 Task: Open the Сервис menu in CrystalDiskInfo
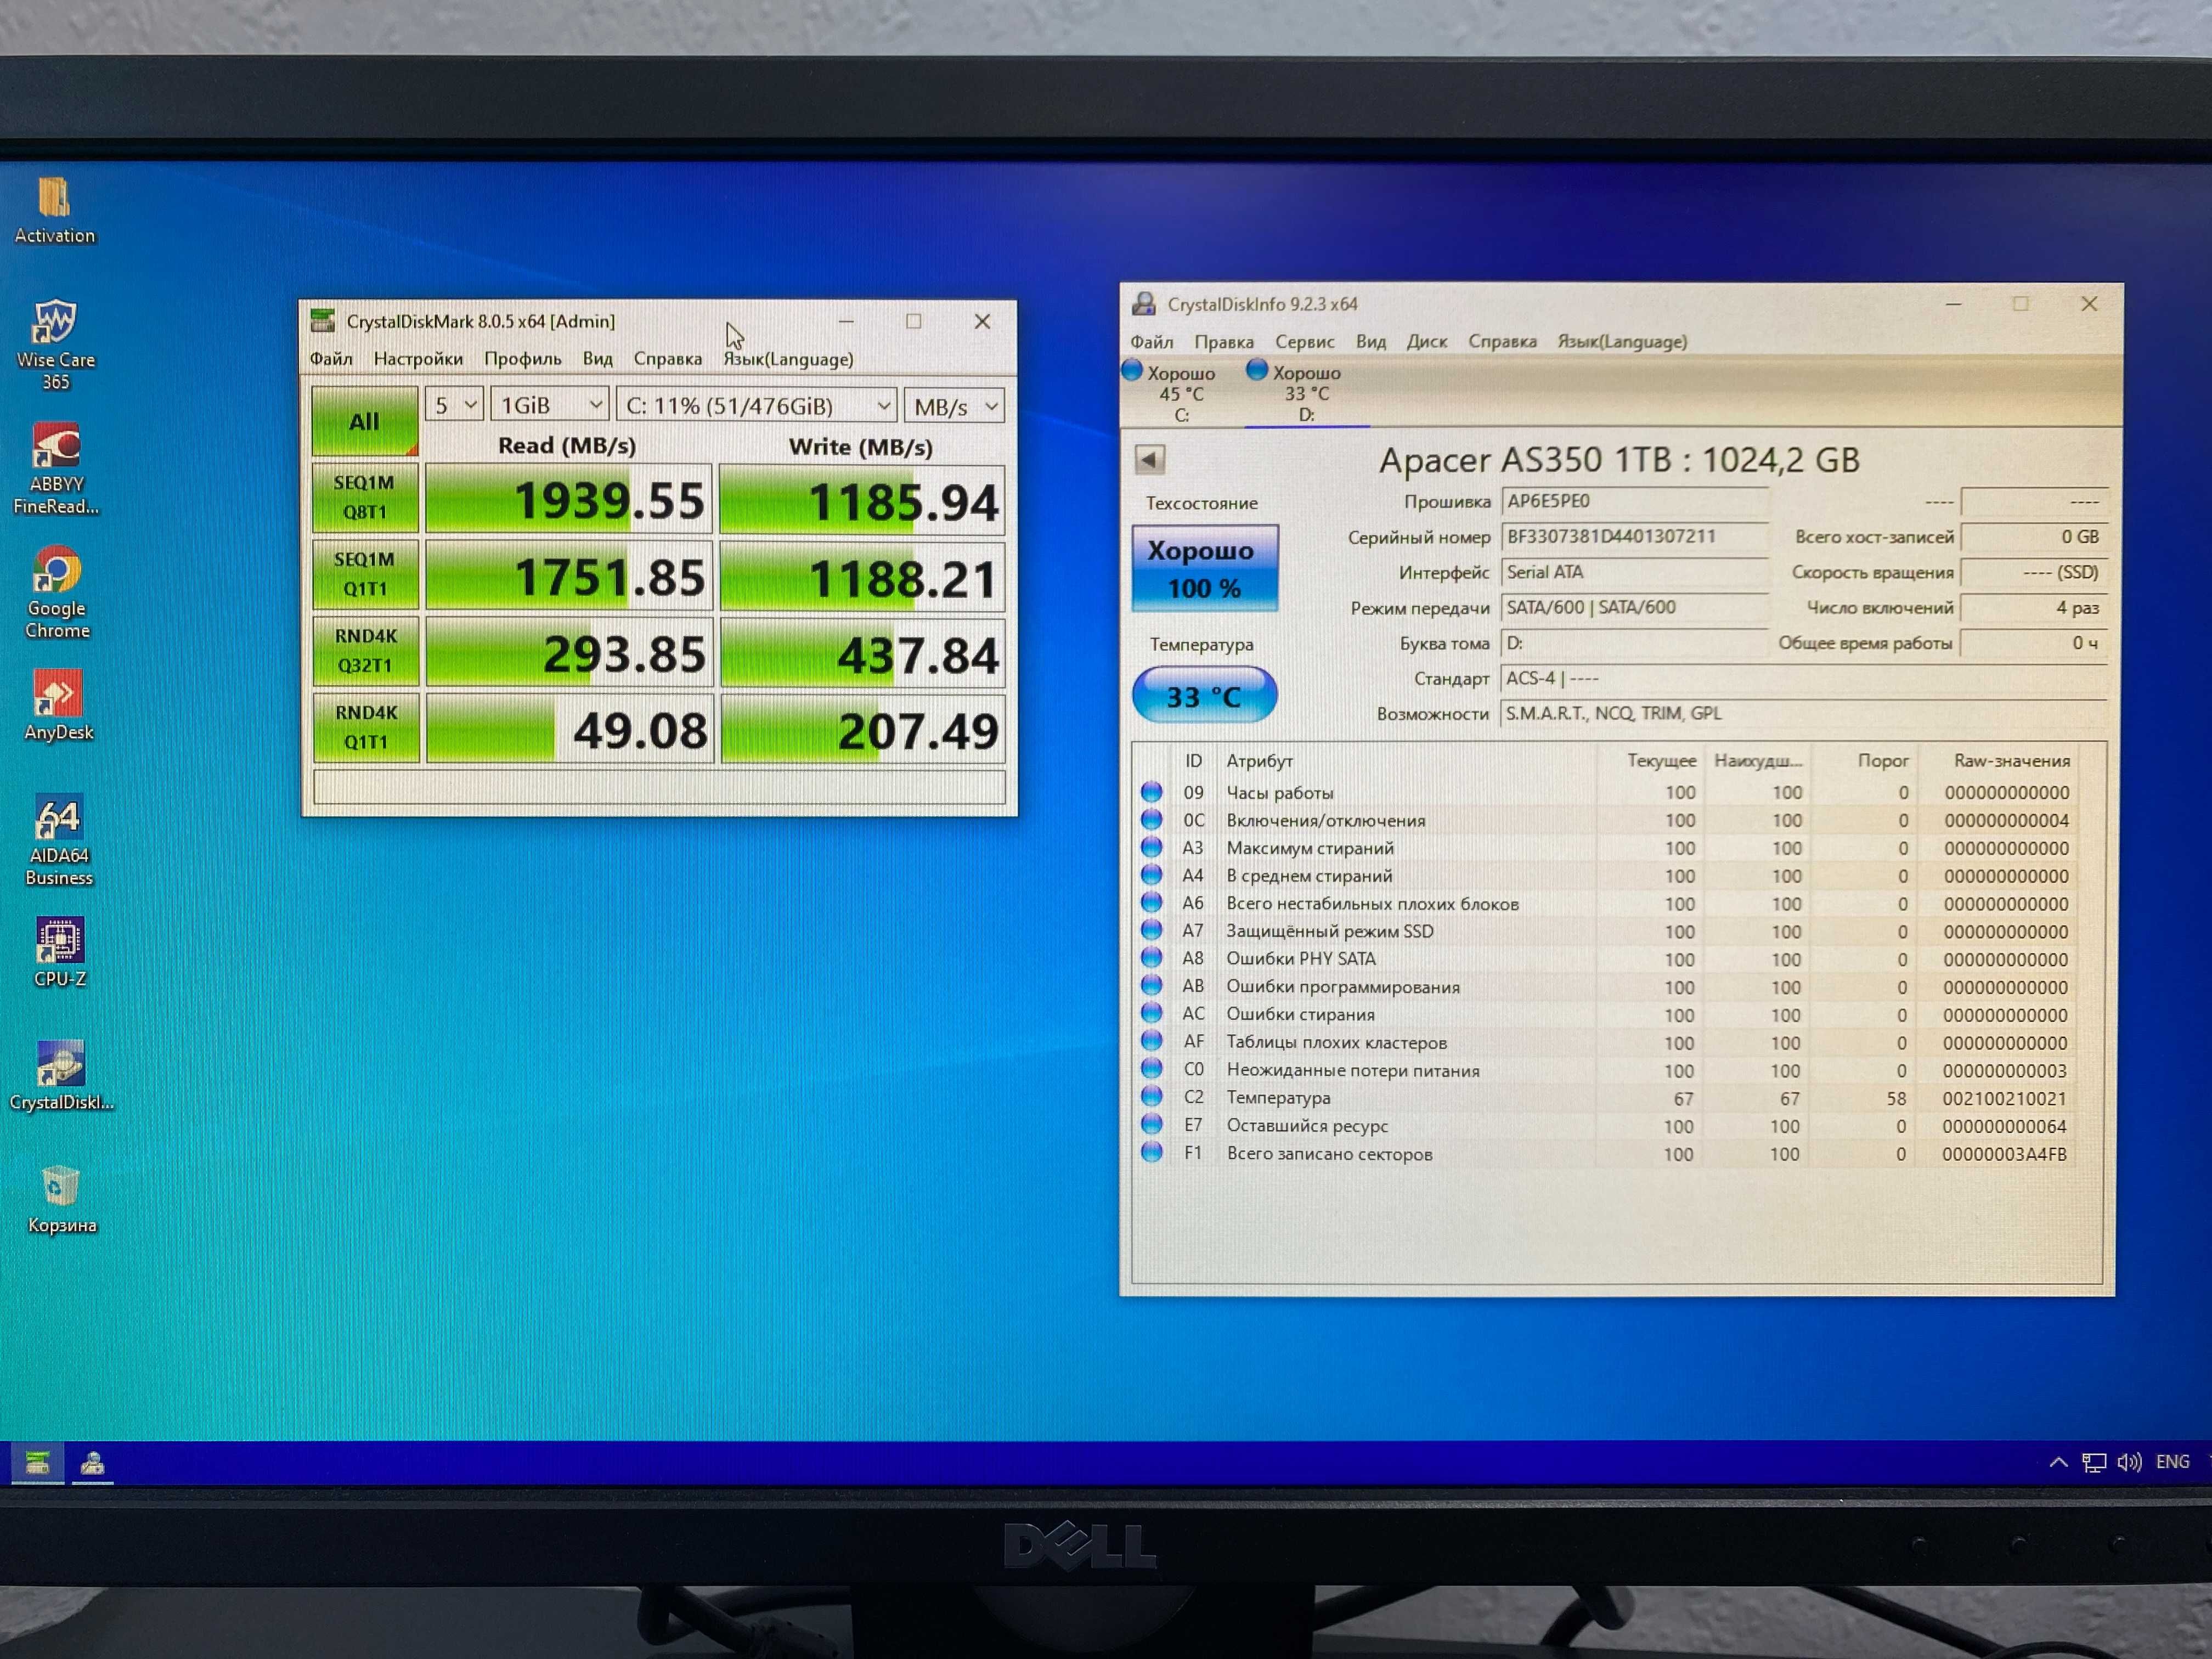pyautogui.click(x=1305, y=341)
